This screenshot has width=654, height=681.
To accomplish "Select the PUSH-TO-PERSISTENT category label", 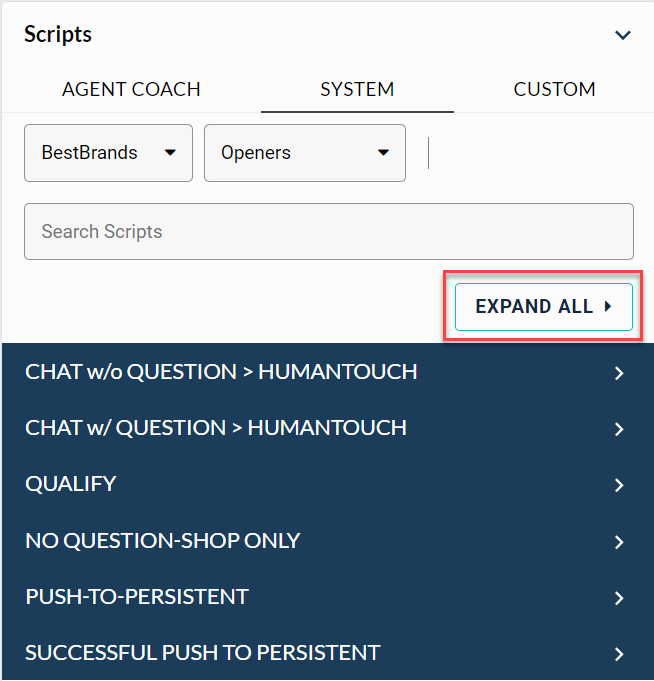I will coord(137,597).
